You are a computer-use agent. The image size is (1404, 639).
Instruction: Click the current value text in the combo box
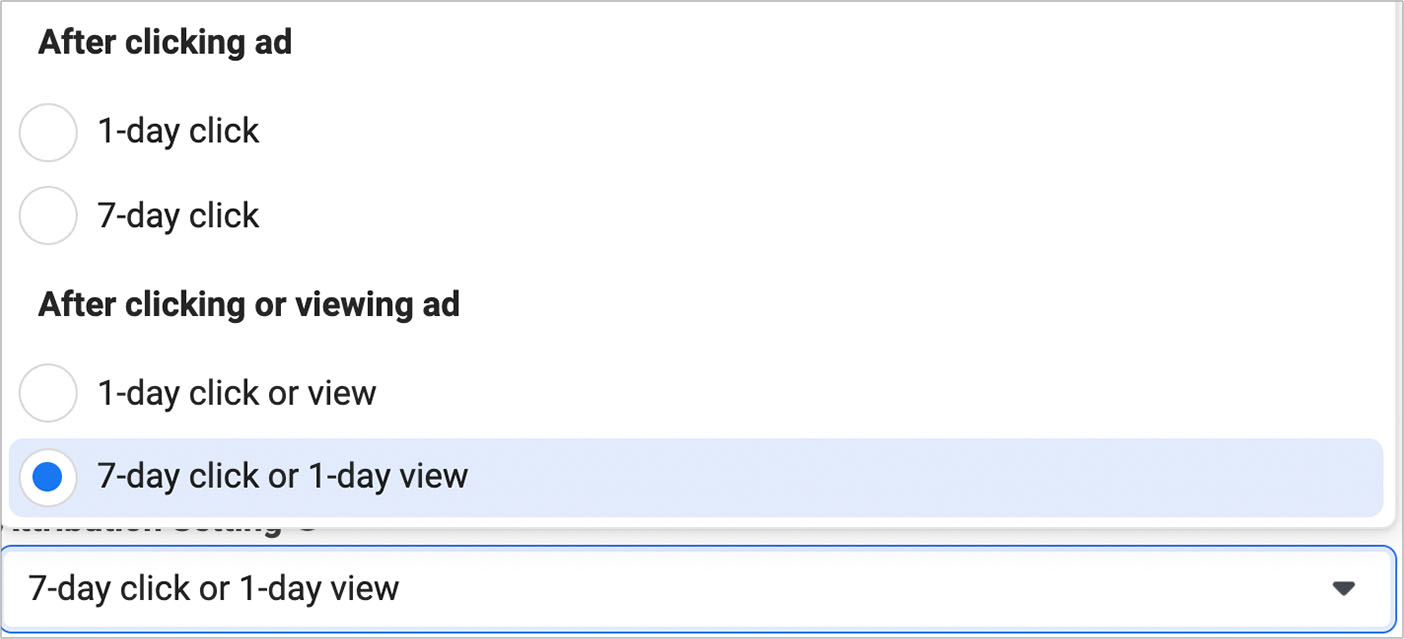pos(214,588)
